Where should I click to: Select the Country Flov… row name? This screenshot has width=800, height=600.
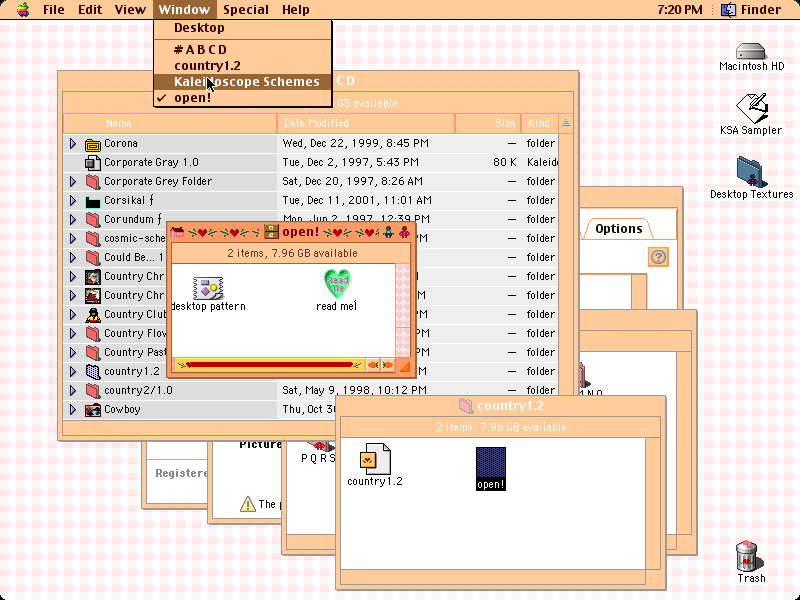coord(135,334)
